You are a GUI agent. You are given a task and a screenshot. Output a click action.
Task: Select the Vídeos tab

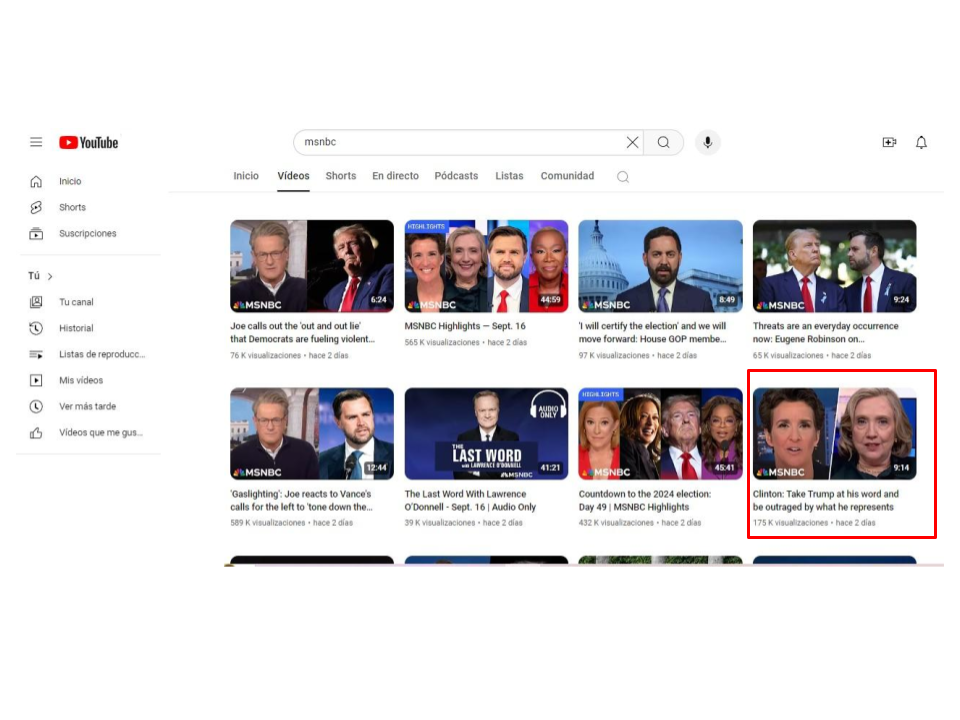pyautogui.click(x=293, y=176)
